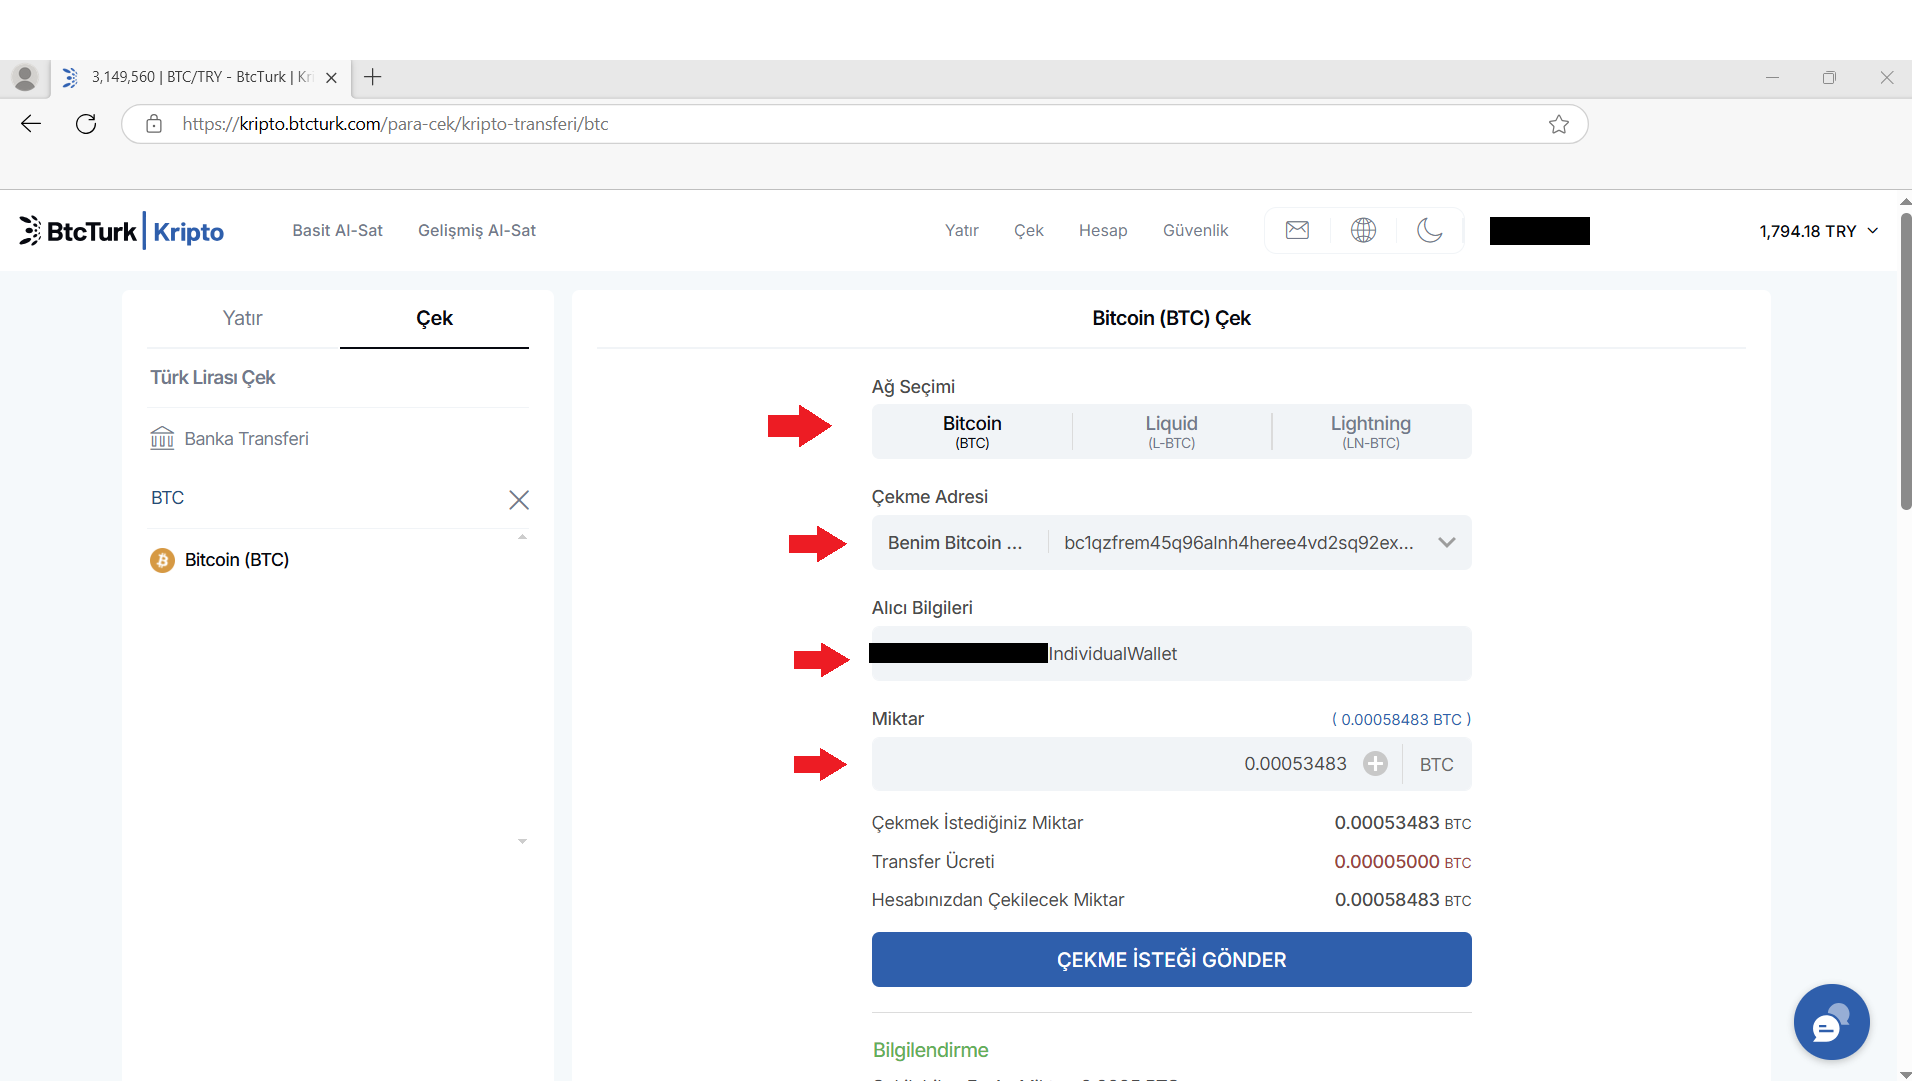Select the Bitcoin (BTC) network option
The image size is (1912, 1081).
(x=972, y=432)
